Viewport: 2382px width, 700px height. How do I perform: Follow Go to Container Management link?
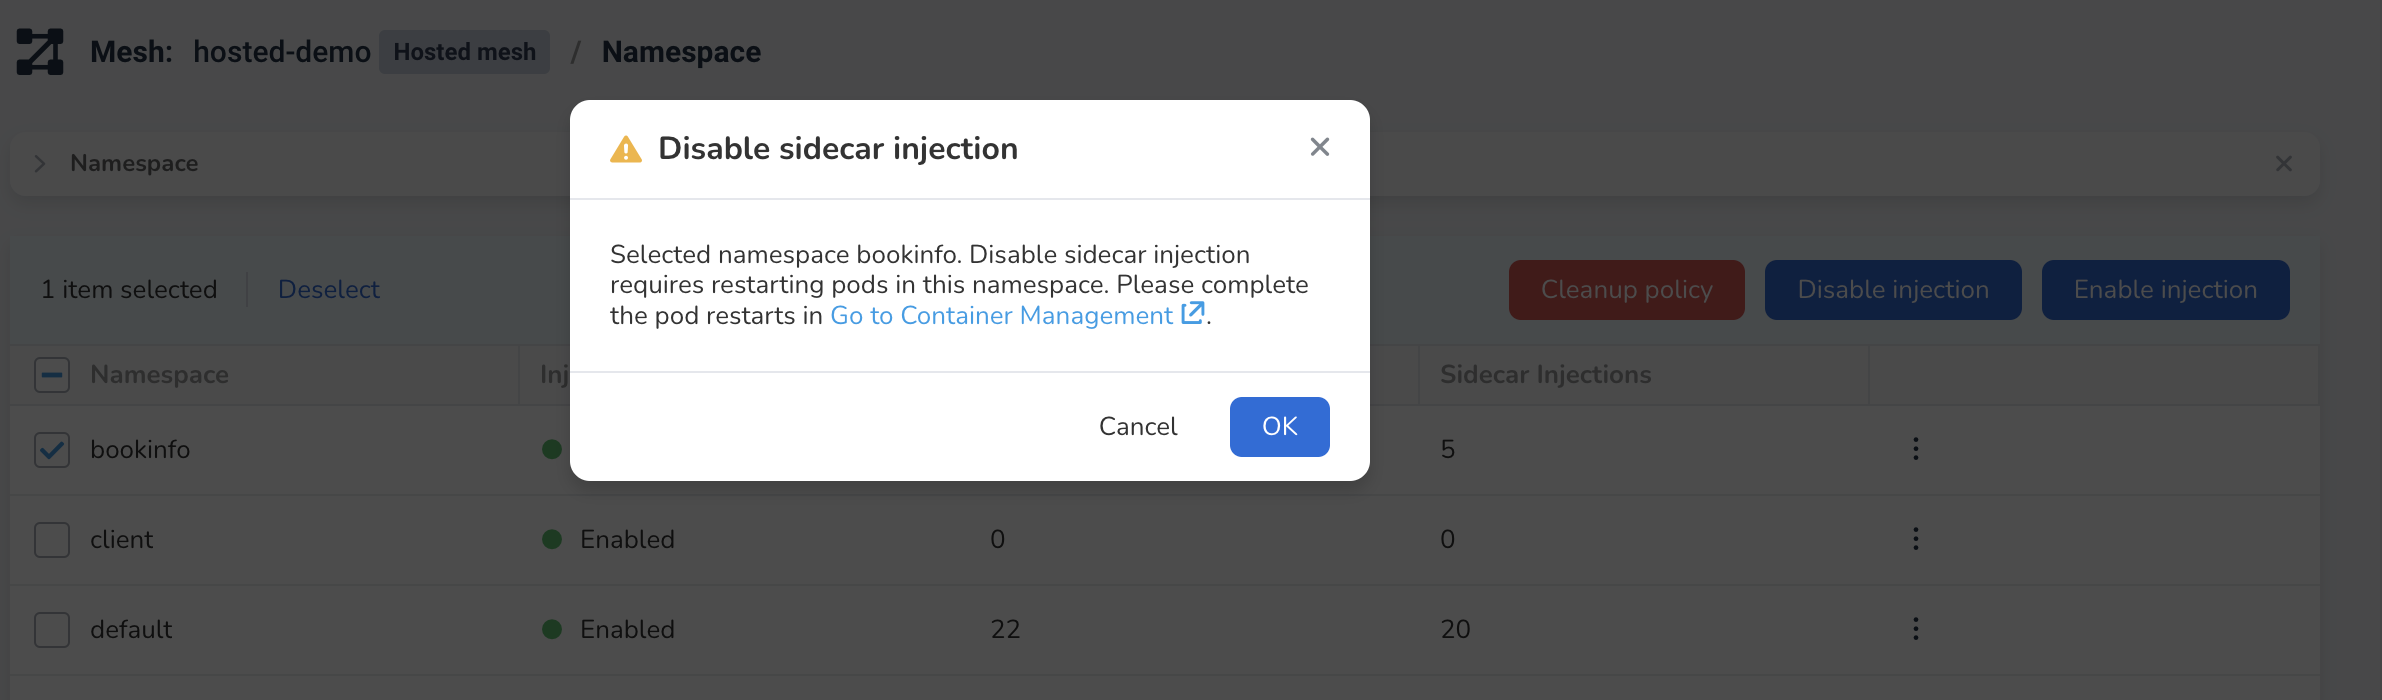click(1001, 316)
